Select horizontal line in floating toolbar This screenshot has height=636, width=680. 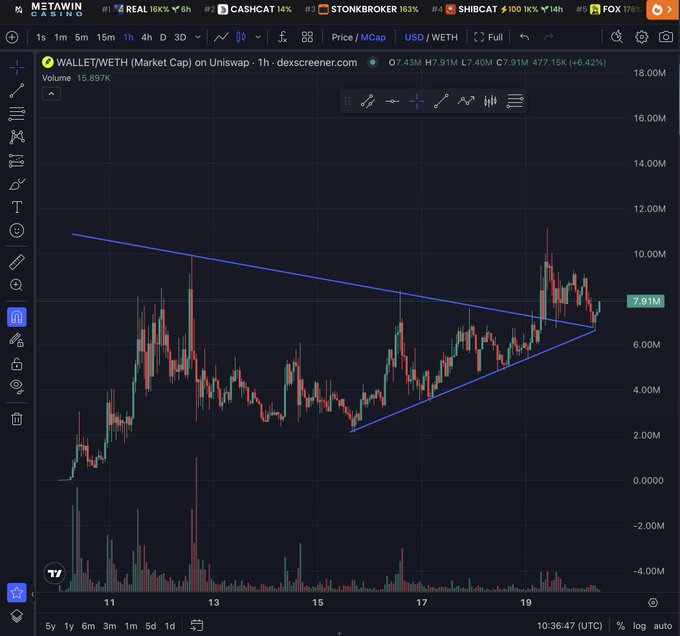click(x=392, y=101)
